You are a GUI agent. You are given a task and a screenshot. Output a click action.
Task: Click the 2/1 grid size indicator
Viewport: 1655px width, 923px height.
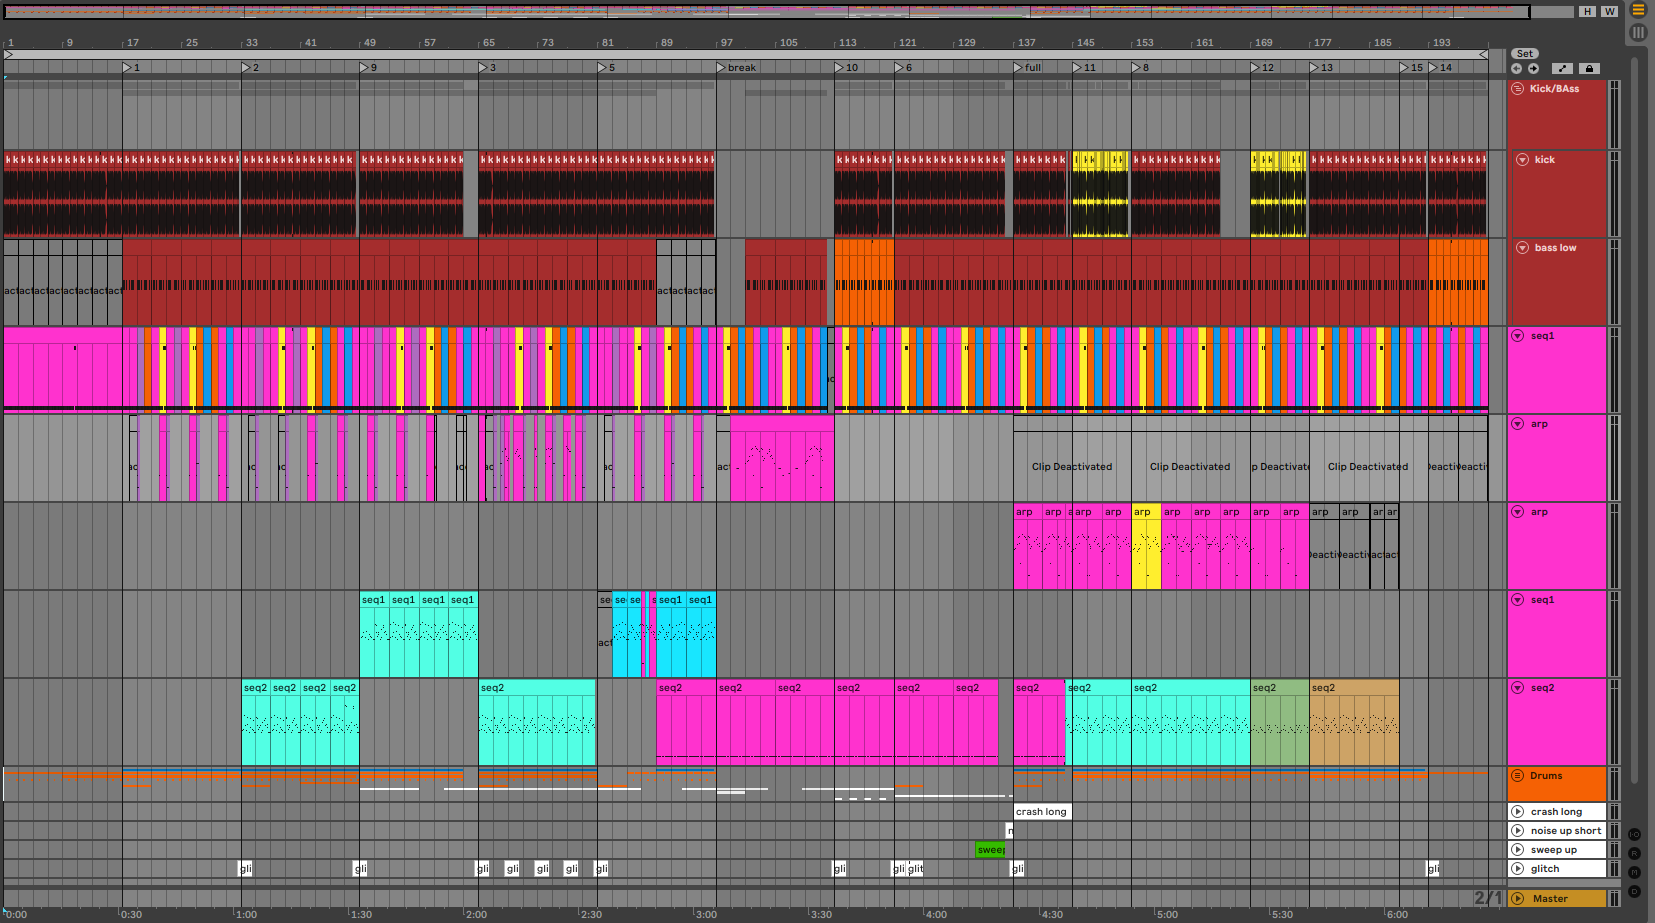(1488, 898)
